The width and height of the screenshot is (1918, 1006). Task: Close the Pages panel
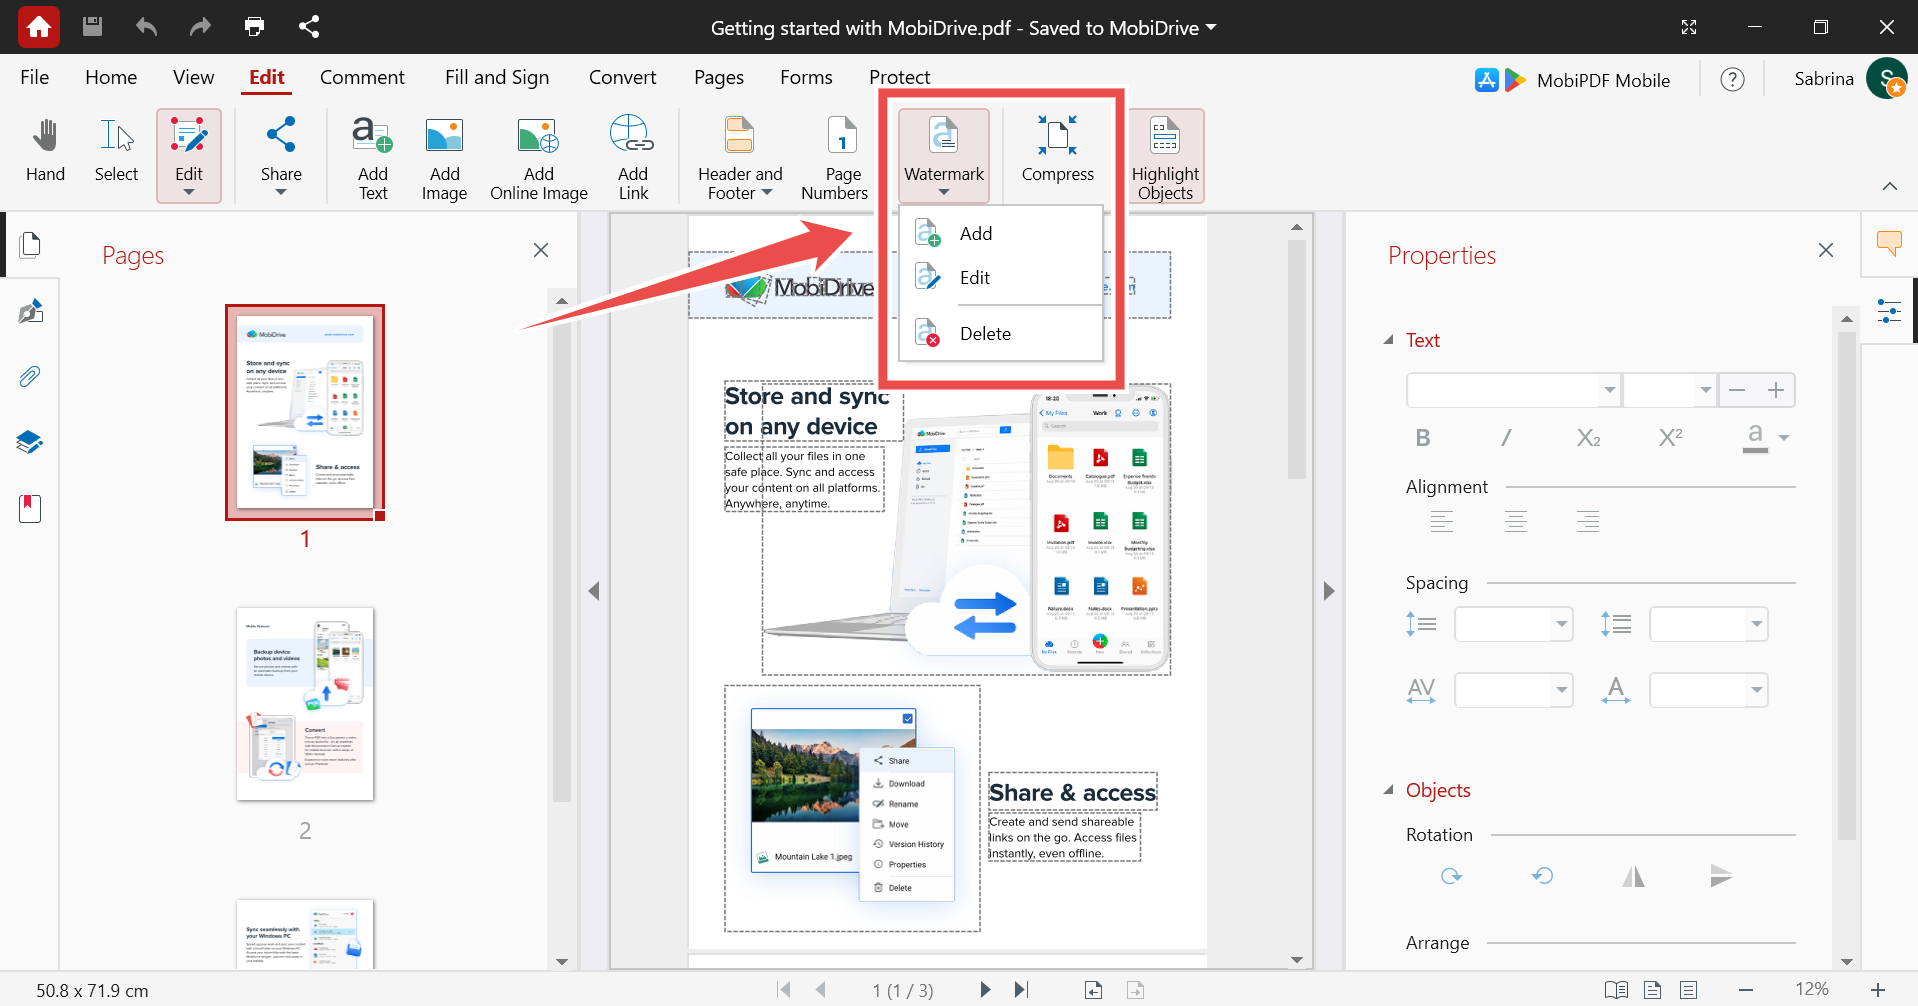click(541, 250)
